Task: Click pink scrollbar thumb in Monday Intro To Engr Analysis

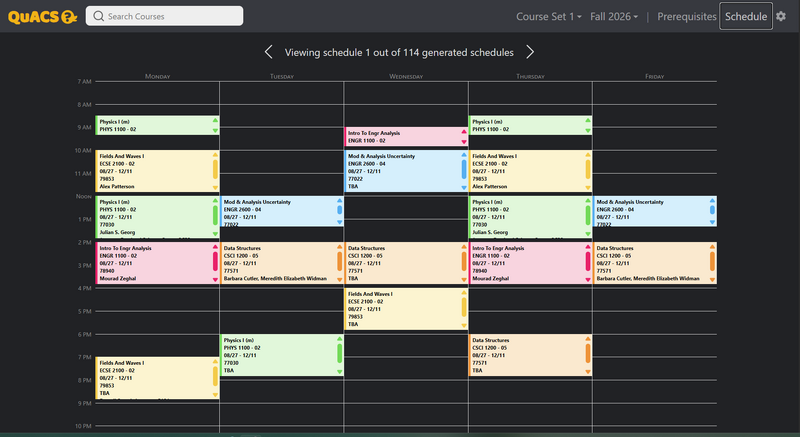Action: pyautogui.click(x=215, y=262)
